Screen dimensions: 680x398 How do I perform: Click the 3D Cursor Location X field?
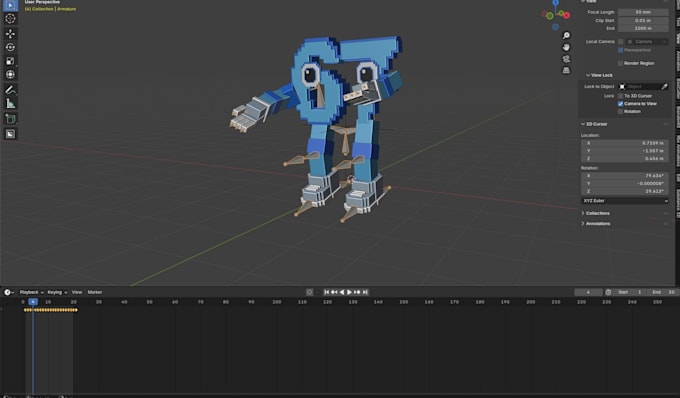625,143
